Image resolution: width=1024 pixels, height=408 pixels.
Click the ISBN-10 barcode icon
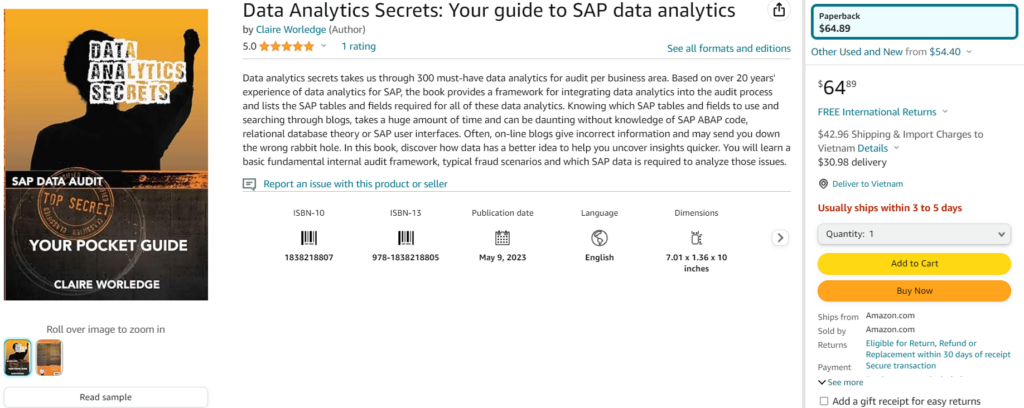pyautogui.click(x=308, y=238)
